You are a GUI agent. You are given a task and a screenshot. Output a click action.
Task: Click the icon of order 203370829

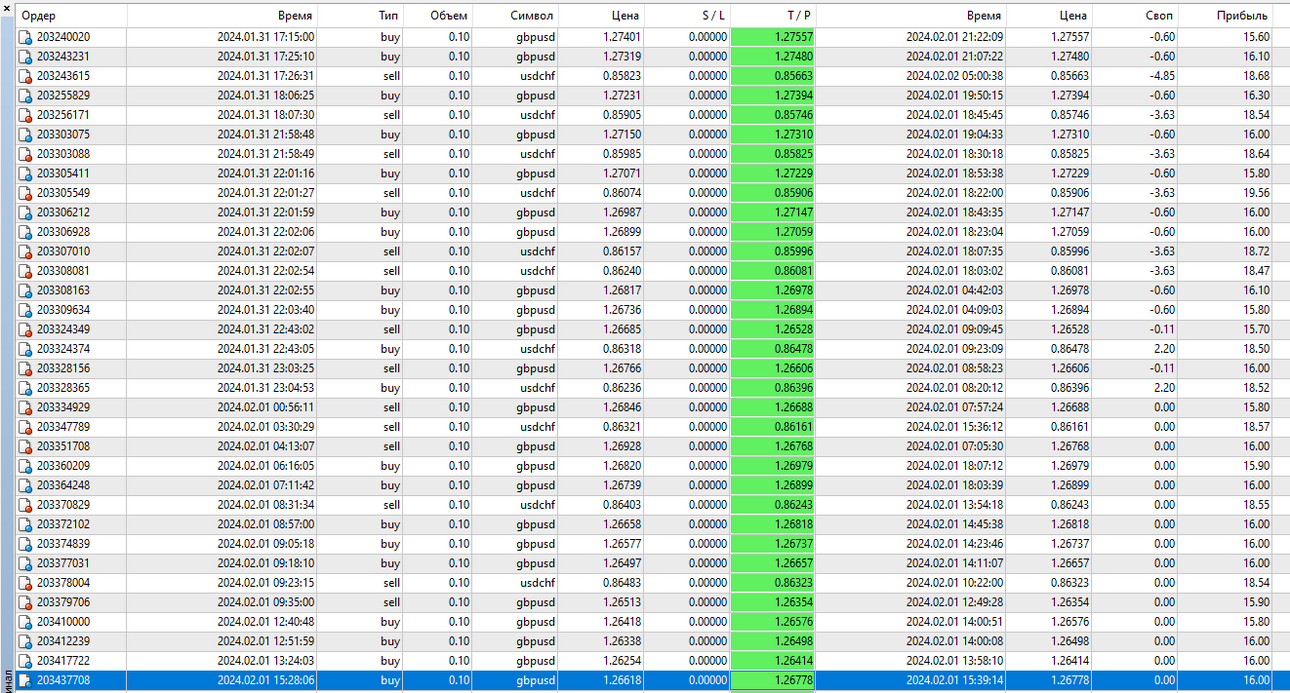click(26, 505)
